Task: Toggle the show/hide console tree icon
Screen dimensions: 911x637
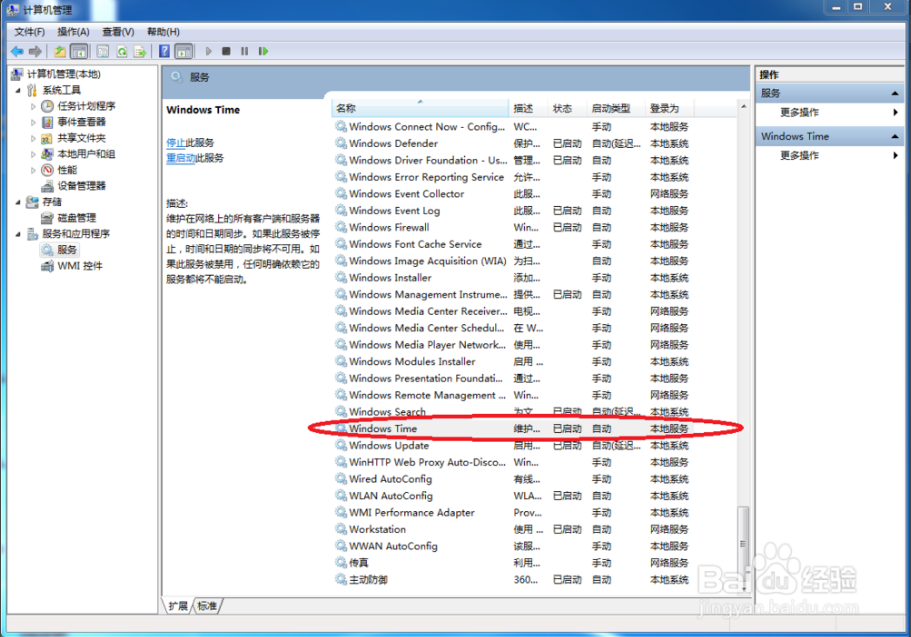Action: tap(79, 52)
